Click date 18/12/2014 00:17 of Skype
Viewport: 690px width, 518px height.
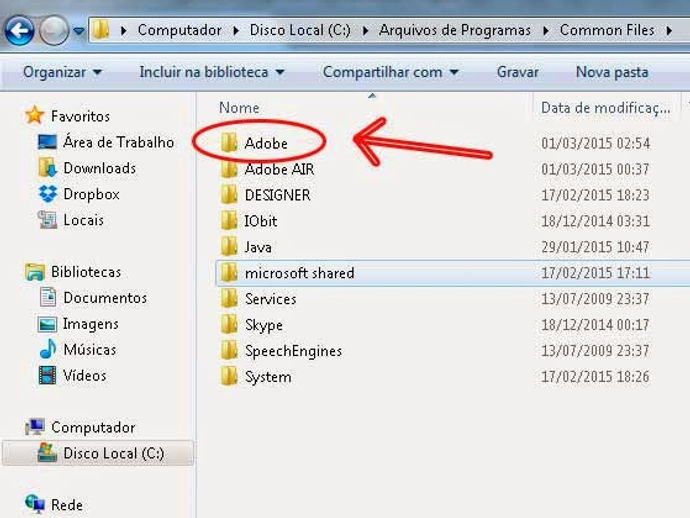[595, 325]
